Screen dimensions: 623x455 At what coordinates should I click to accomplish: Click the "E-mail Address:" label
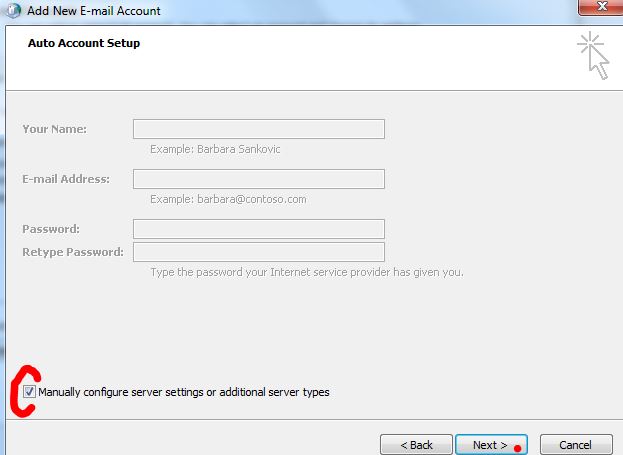pos(66,179)
